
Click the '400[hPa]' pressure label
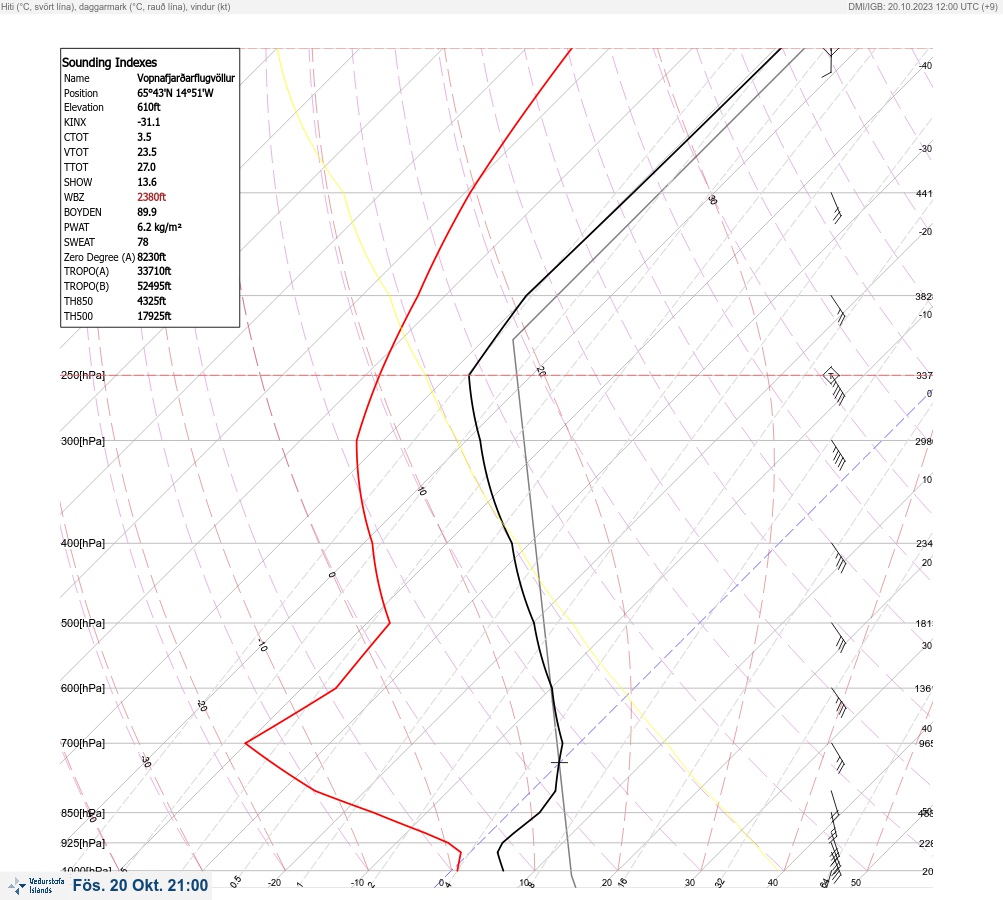83,543
